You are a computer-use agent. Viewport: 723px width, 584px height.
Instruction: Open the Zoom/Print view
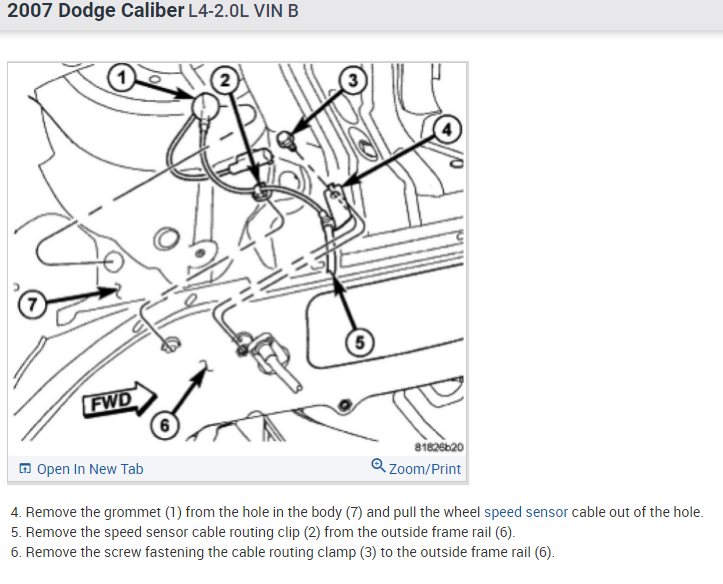click(x=416, y=467)
